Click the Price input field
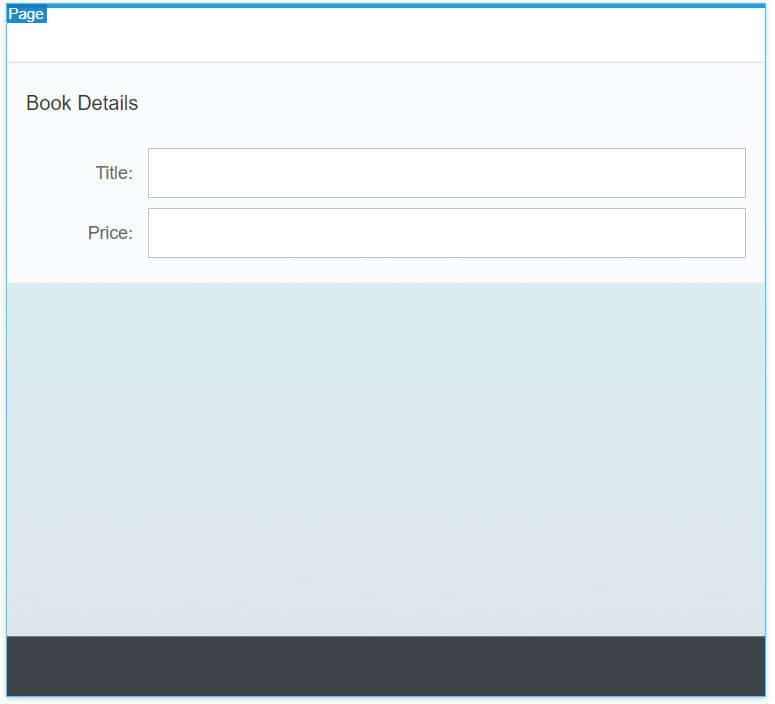Image resolution: width=775 pixels, height=704 pixels. 446,233
